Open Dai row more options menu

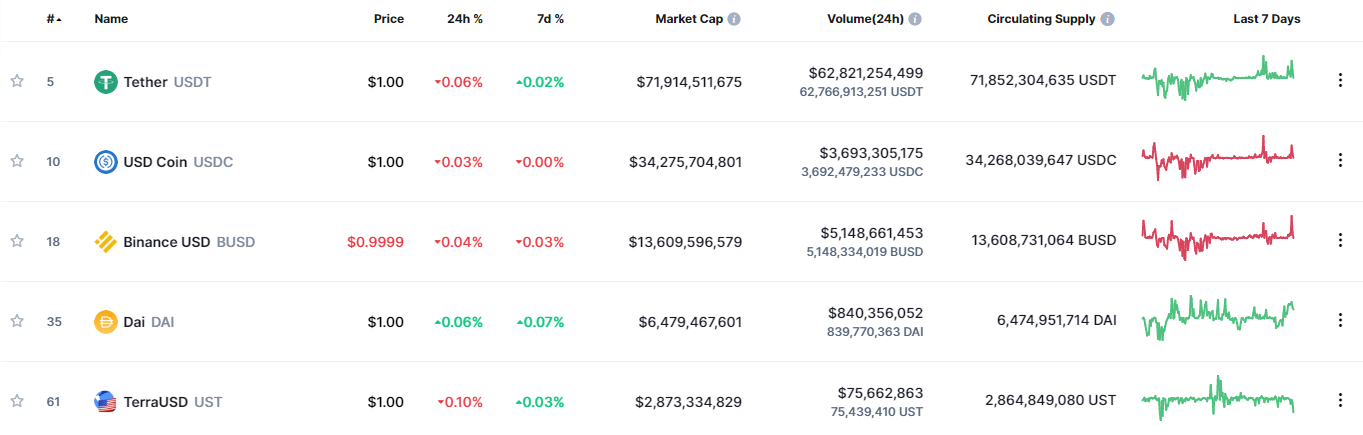1340,321
